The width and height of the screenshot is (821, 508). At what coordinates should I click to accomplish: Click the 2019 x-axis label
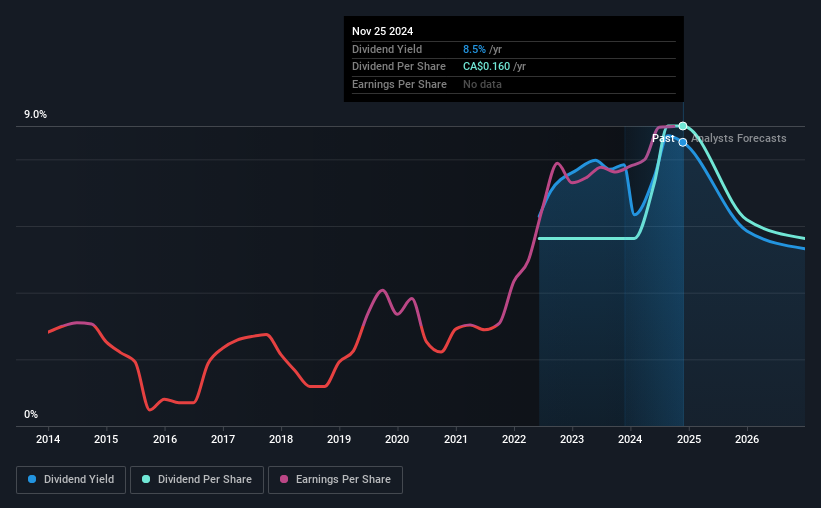coord(339,439)
